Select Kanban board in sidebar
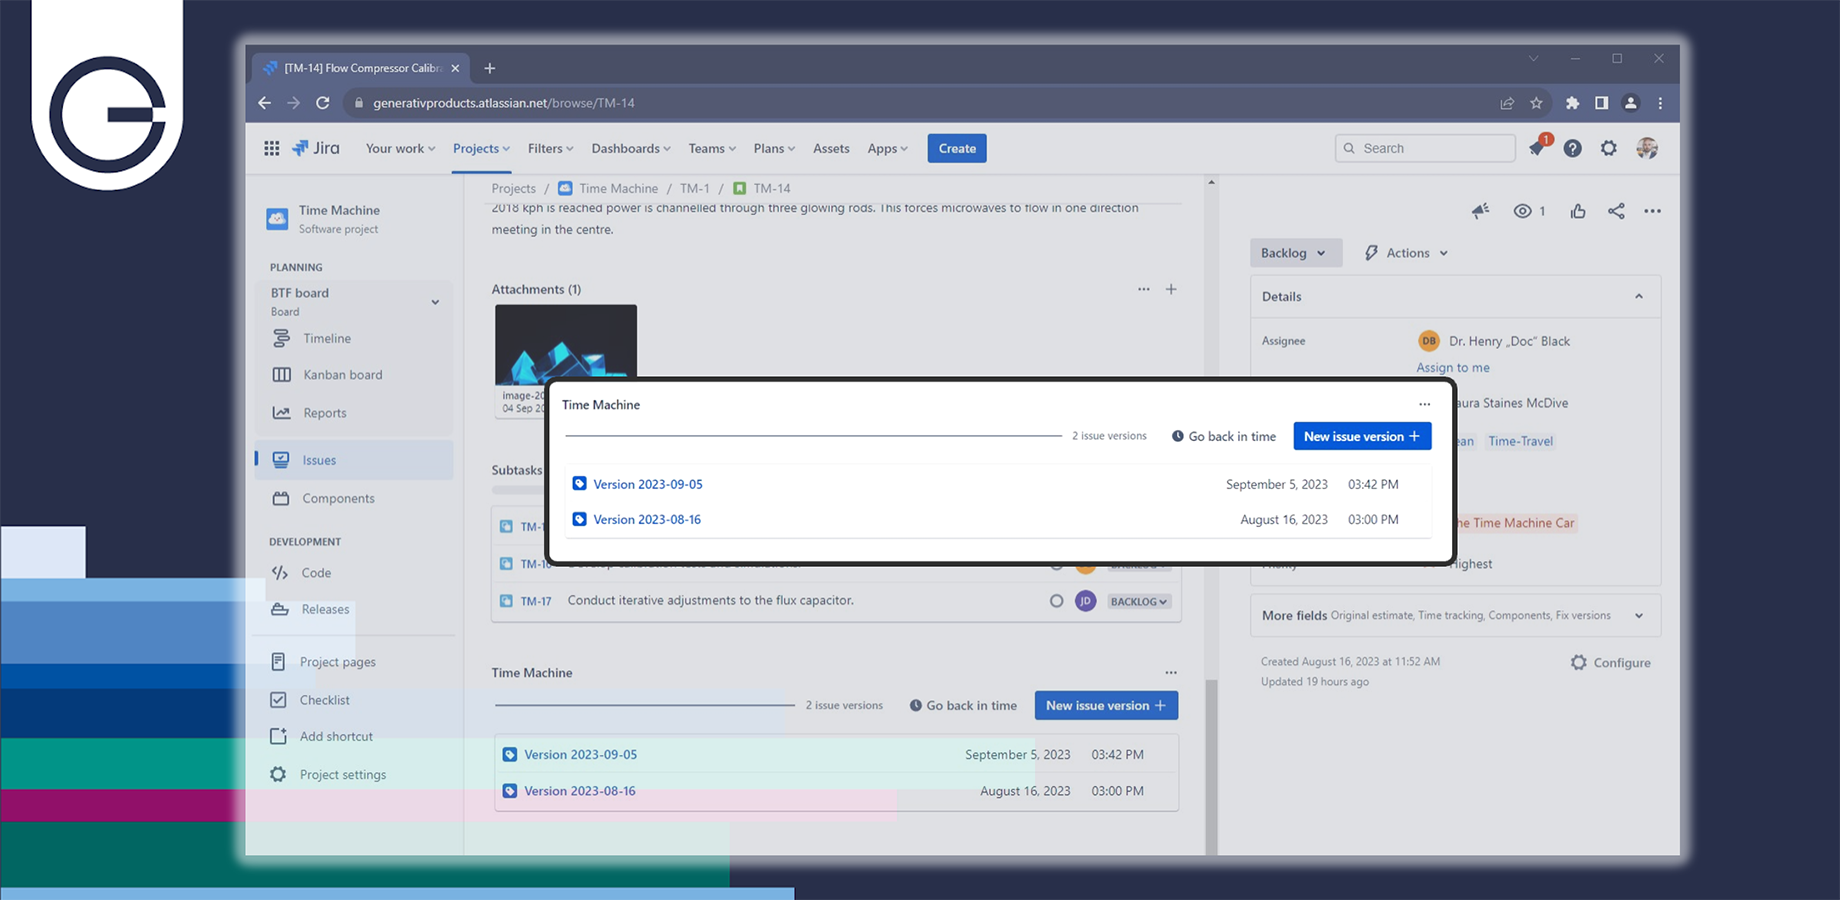This screenshot has width=1840, height=900. [342, 375]
